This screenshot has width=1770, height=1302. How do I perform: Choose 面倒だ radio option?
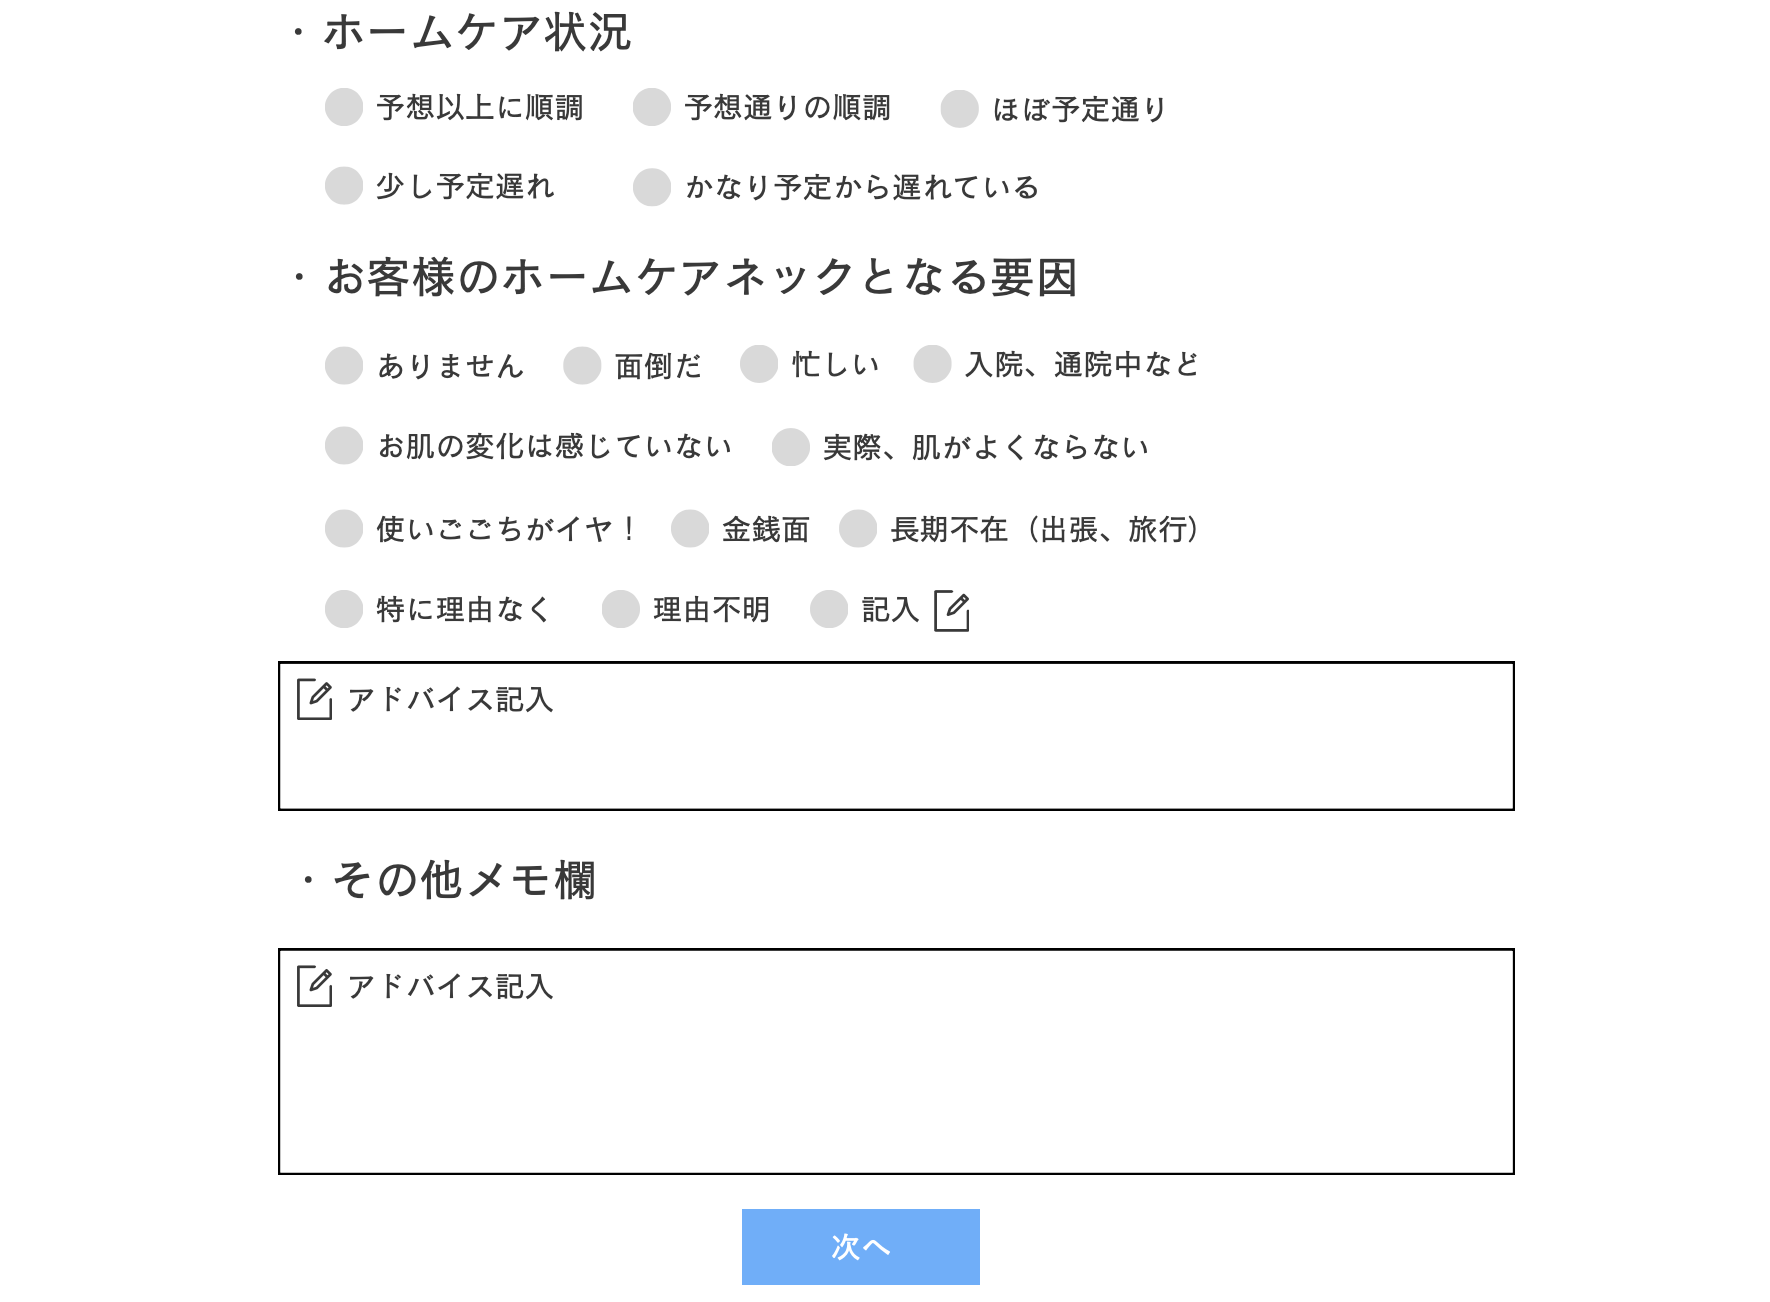tap(582, 366)
